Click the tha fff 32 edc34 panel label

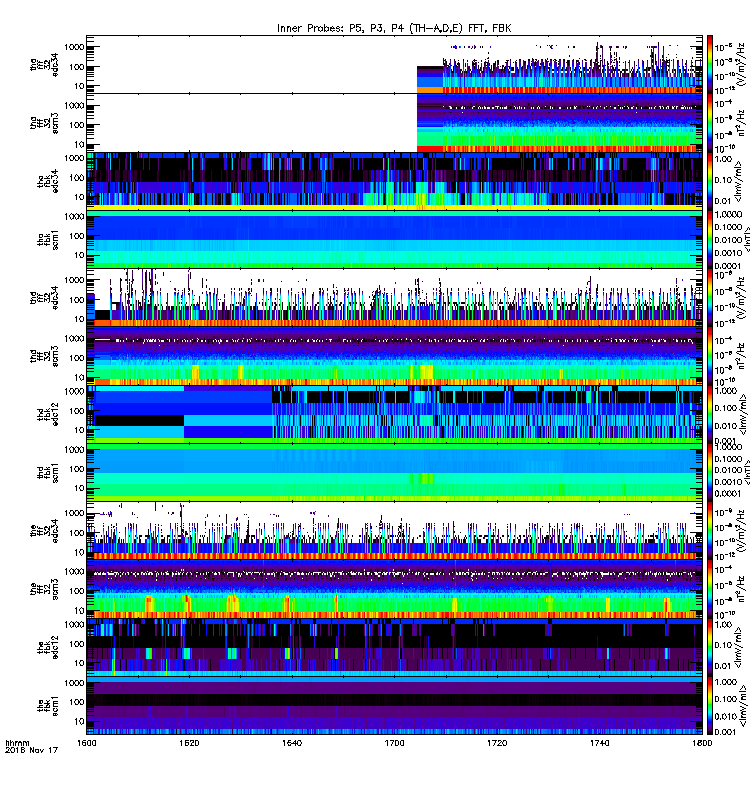pos(44,65)
